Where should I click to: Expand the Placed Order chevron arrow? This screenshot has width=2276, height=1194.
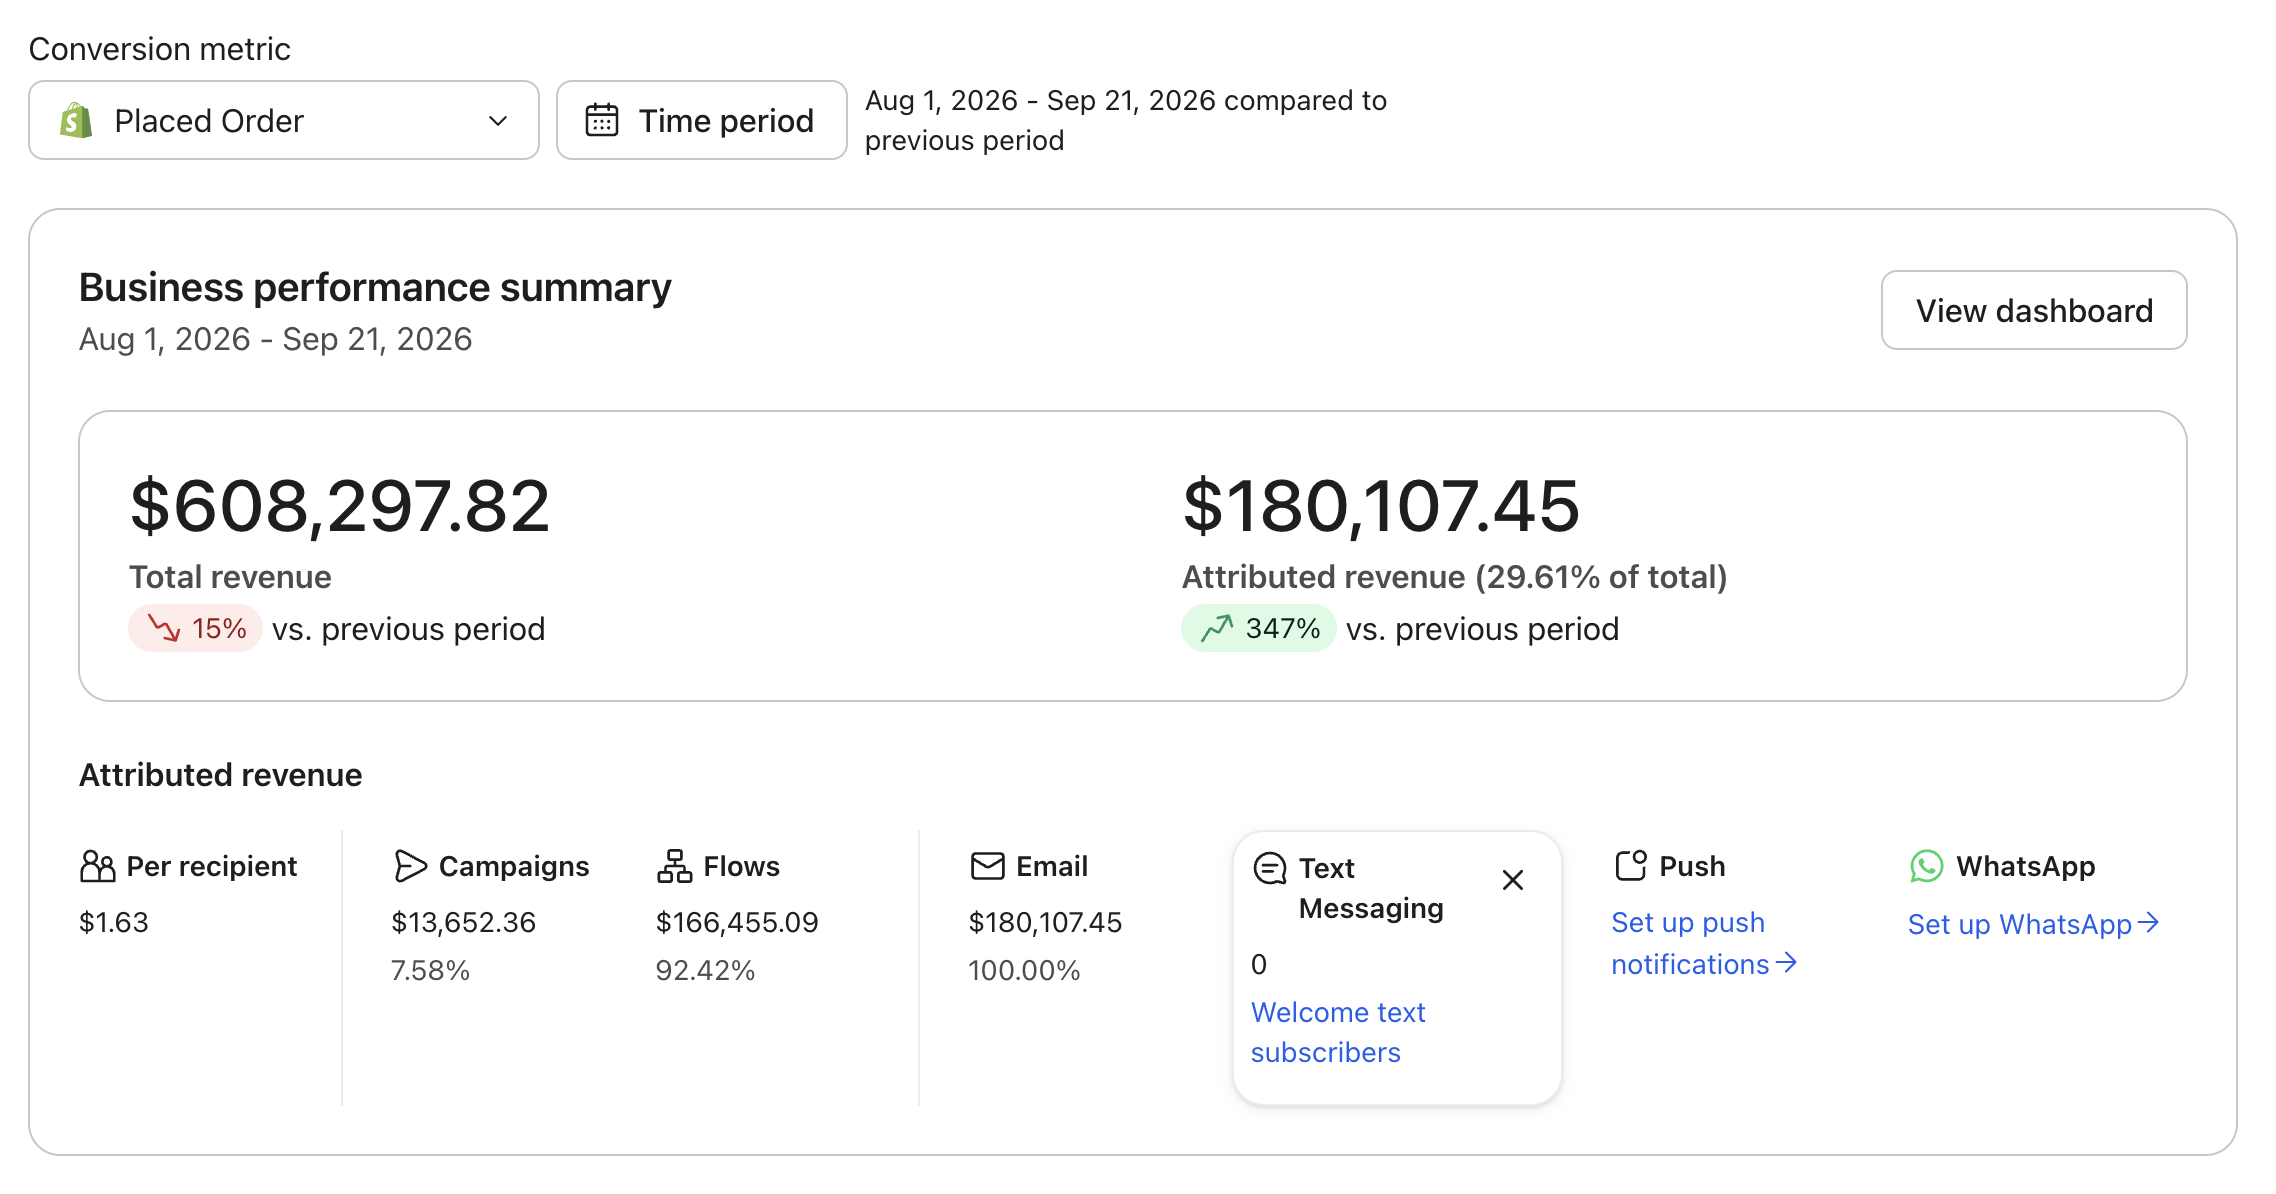point(498,121)
